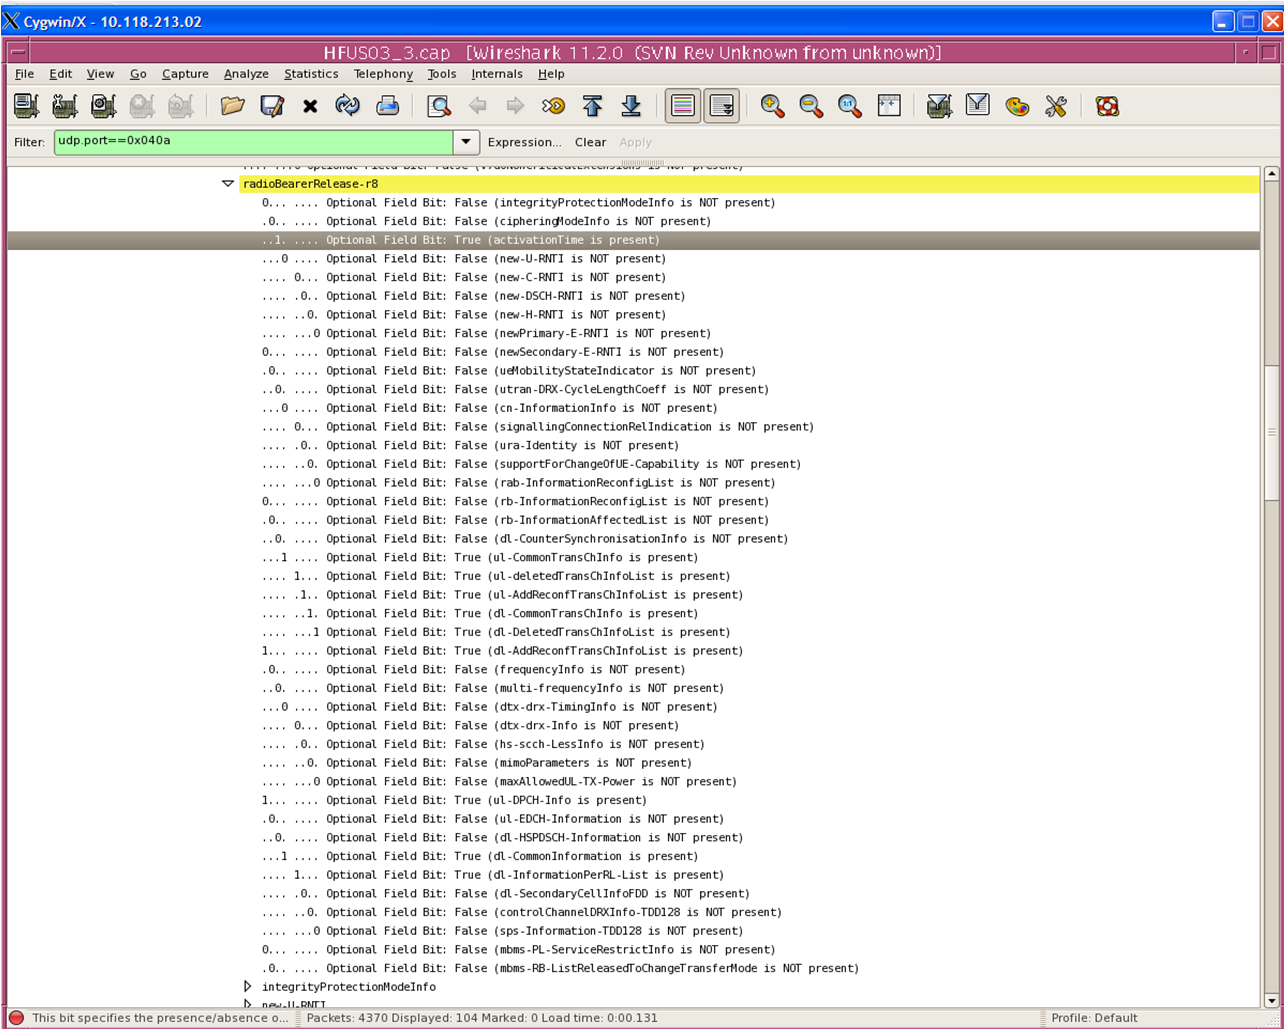Image resolution: width=1285 pixels, height=1030 pixels.
Task: Jump to the first packet icon
Action: 592,106
